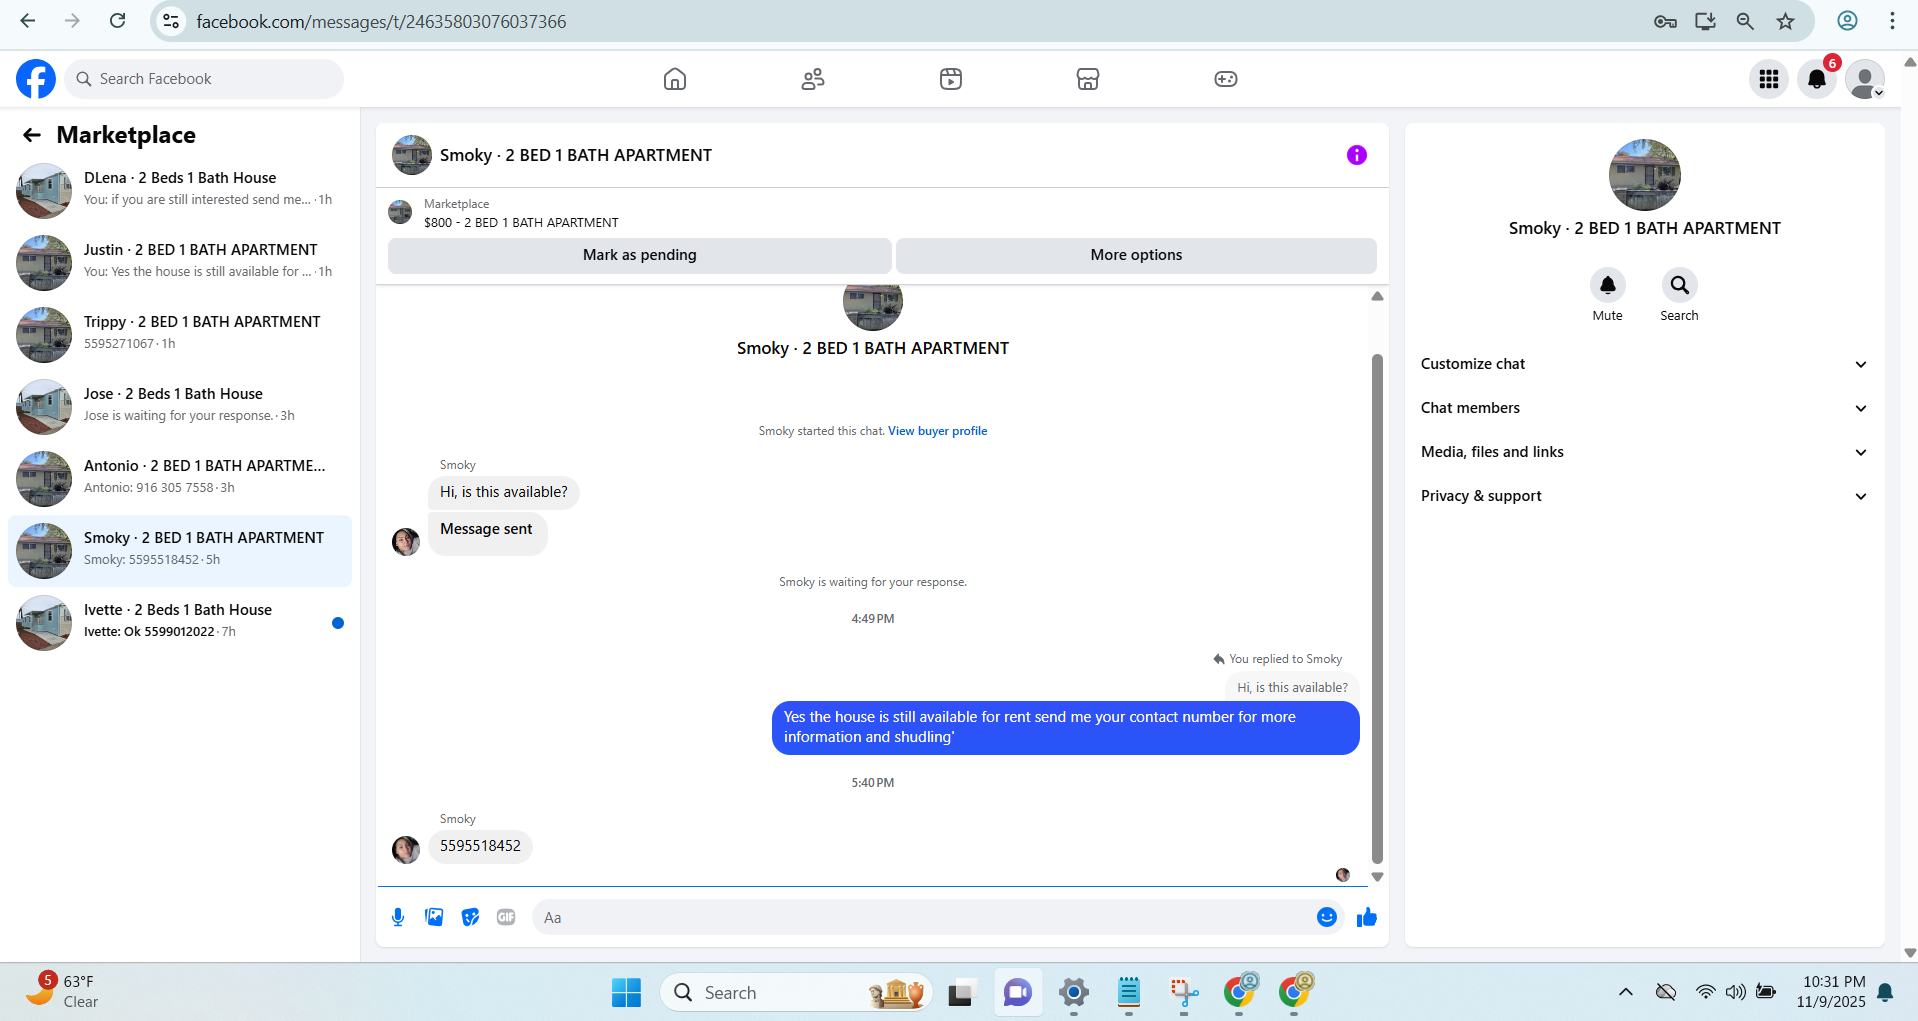Open the unread Ivette 2 Beds 1 Bath House chat
This screenshot has height=1021, width=1918.
(180, 622)
